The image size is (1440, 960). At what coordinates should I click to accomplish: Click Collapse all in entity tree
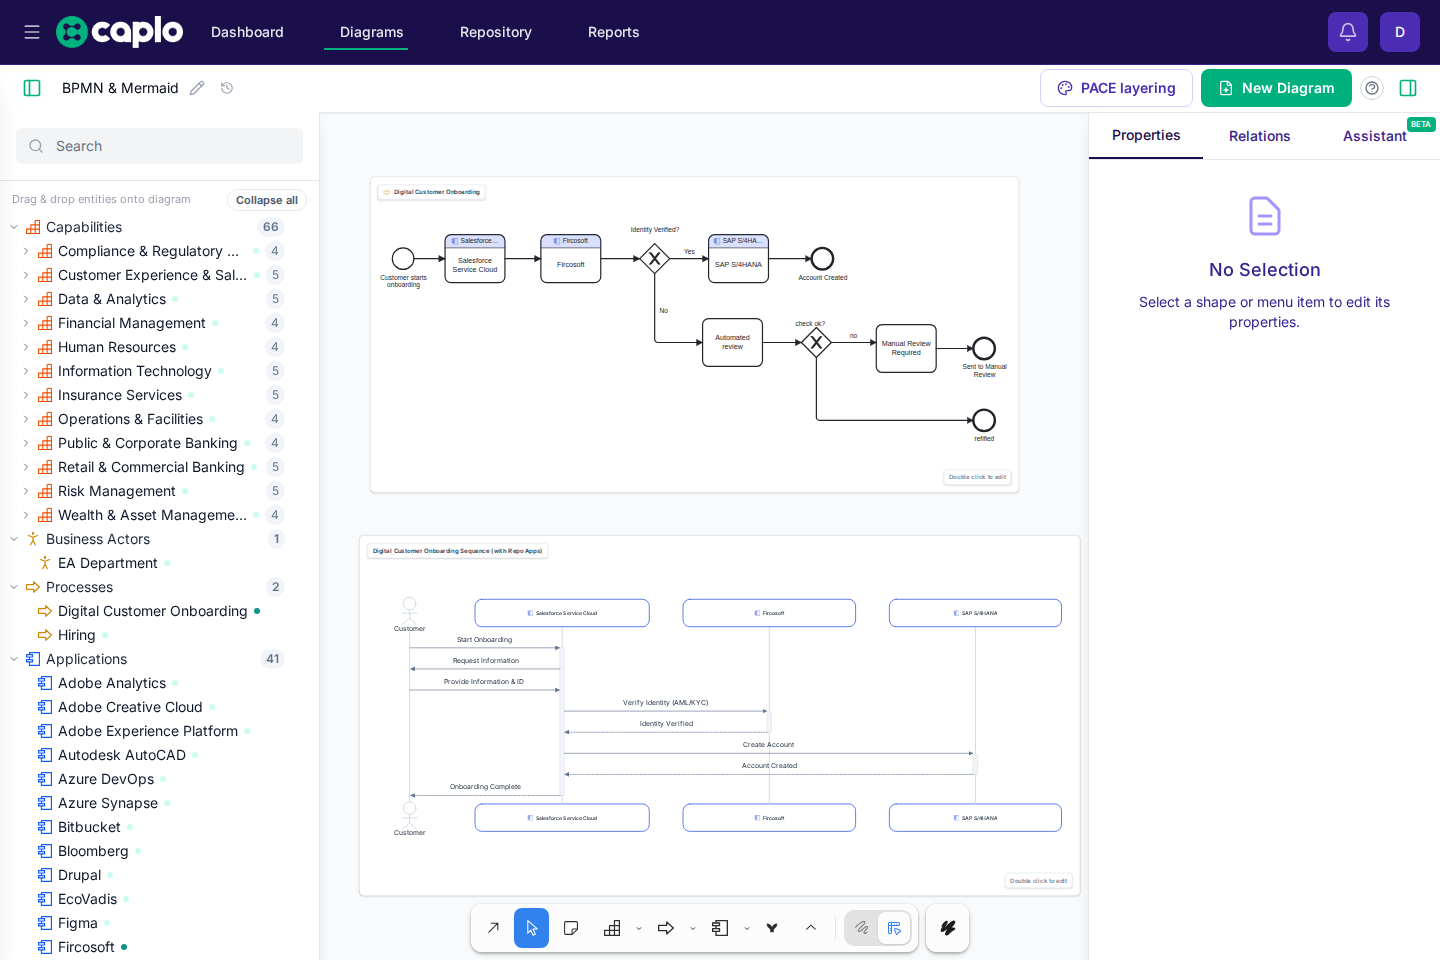(x=267, y=200)
